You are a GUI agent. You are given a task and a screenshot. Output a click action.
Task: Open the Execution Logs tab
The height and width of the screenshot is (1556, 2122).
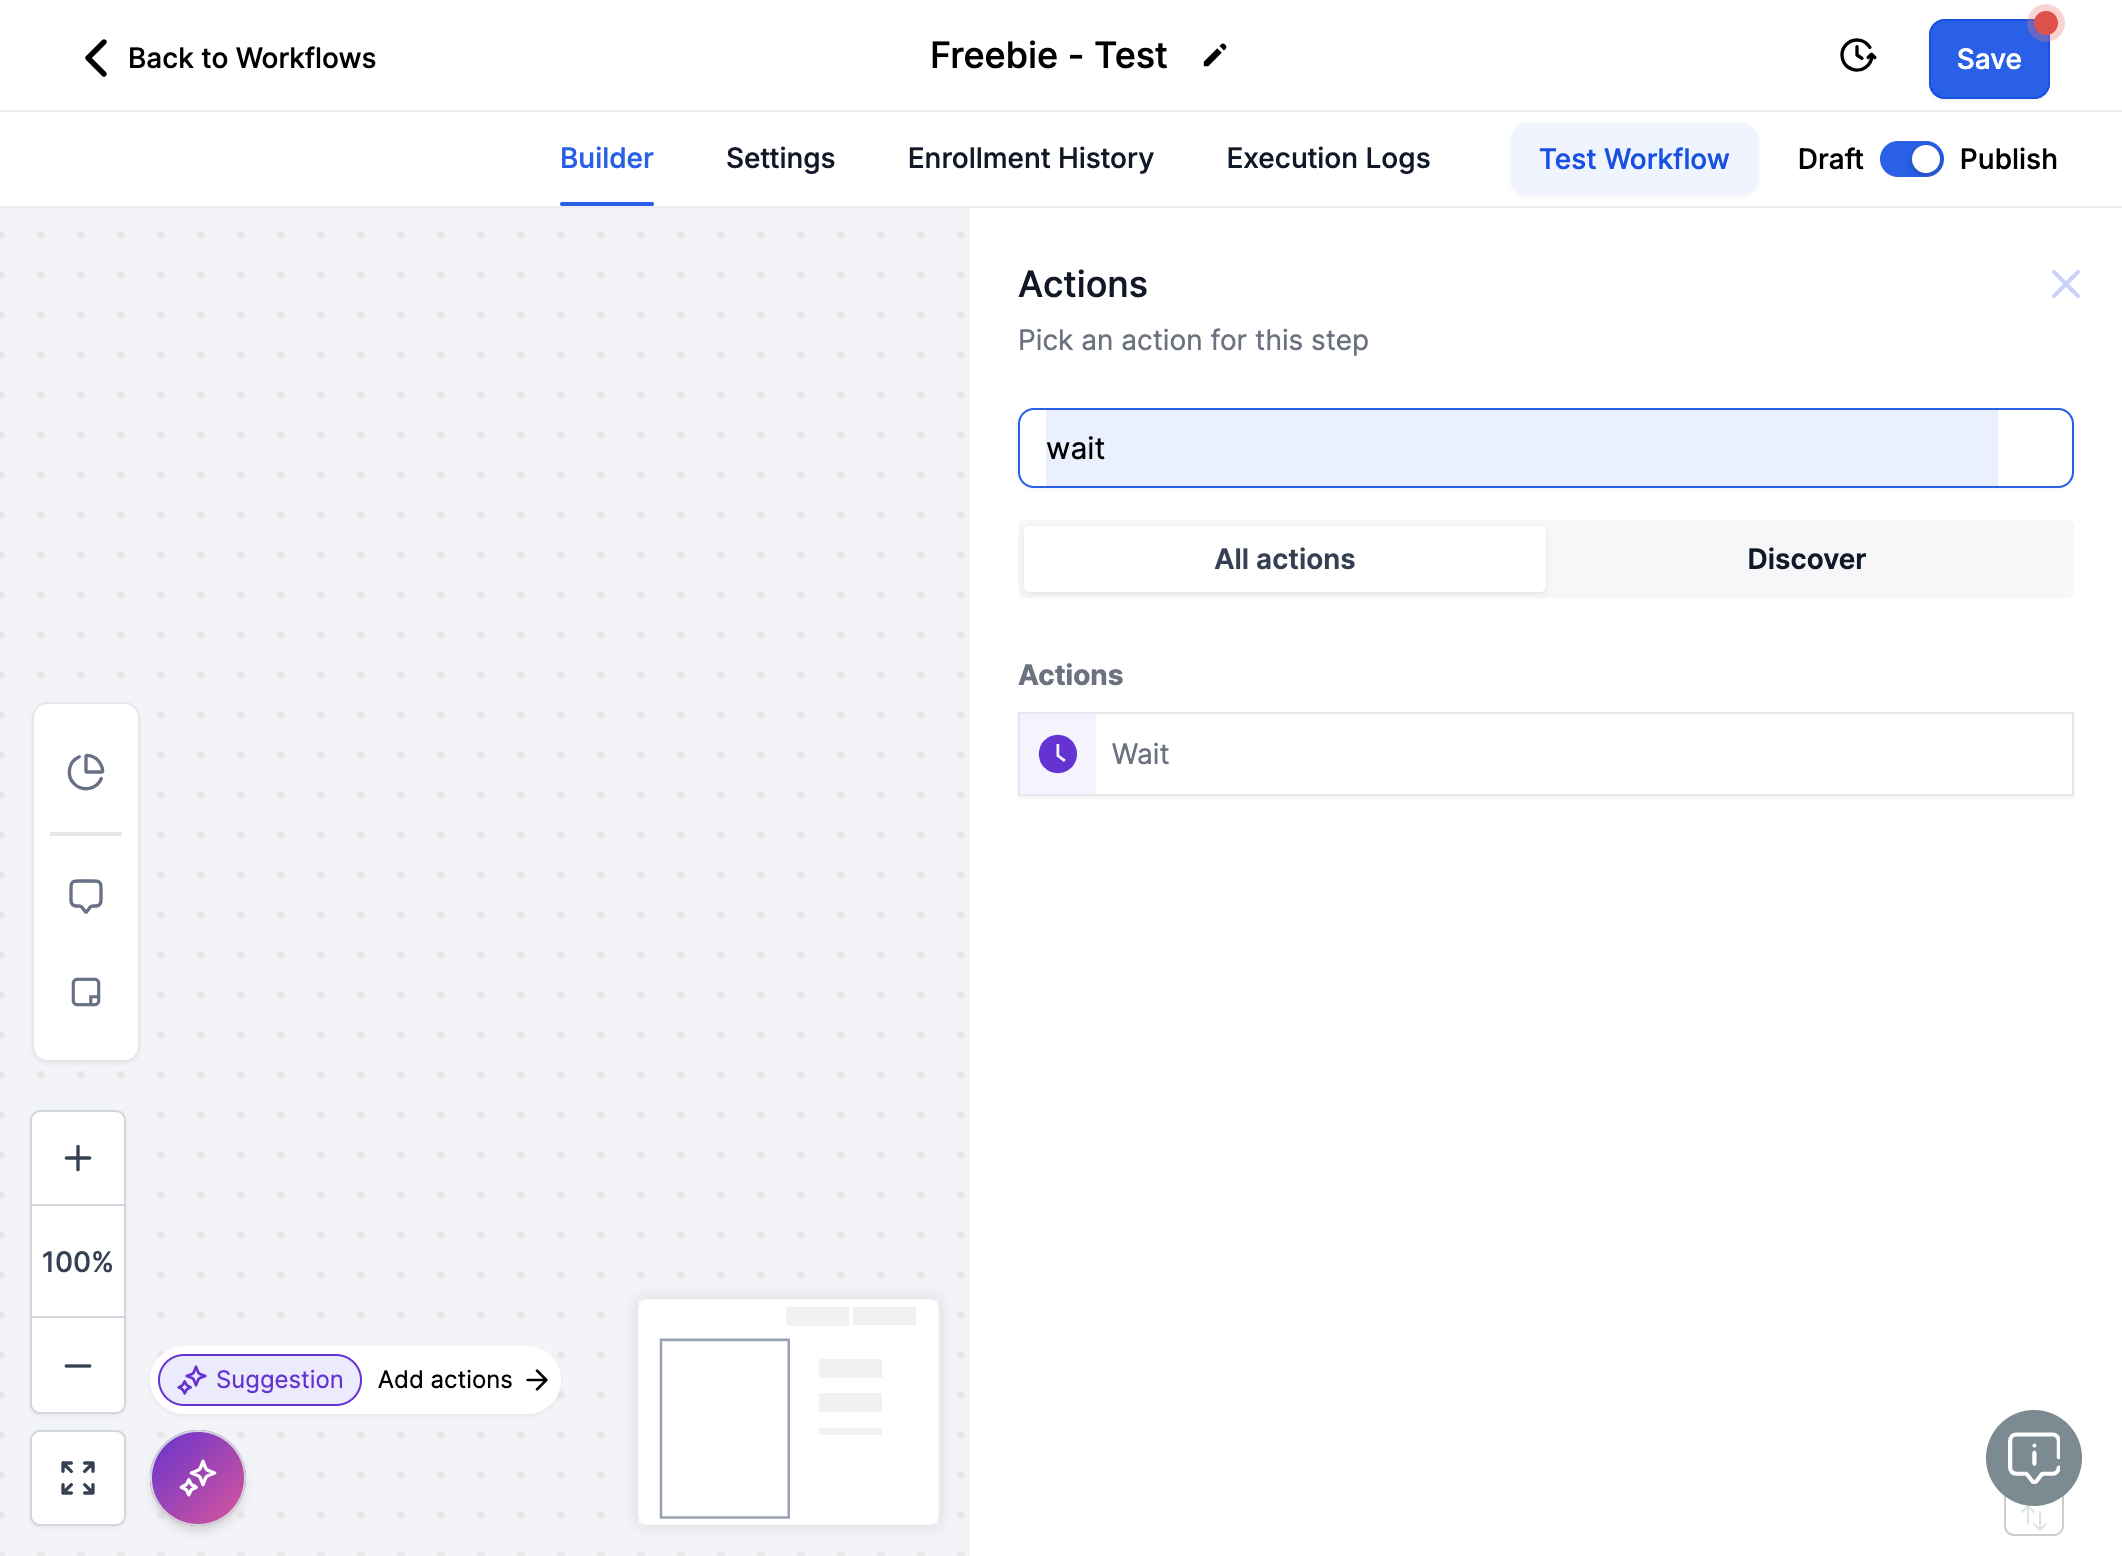[1328, 158]
